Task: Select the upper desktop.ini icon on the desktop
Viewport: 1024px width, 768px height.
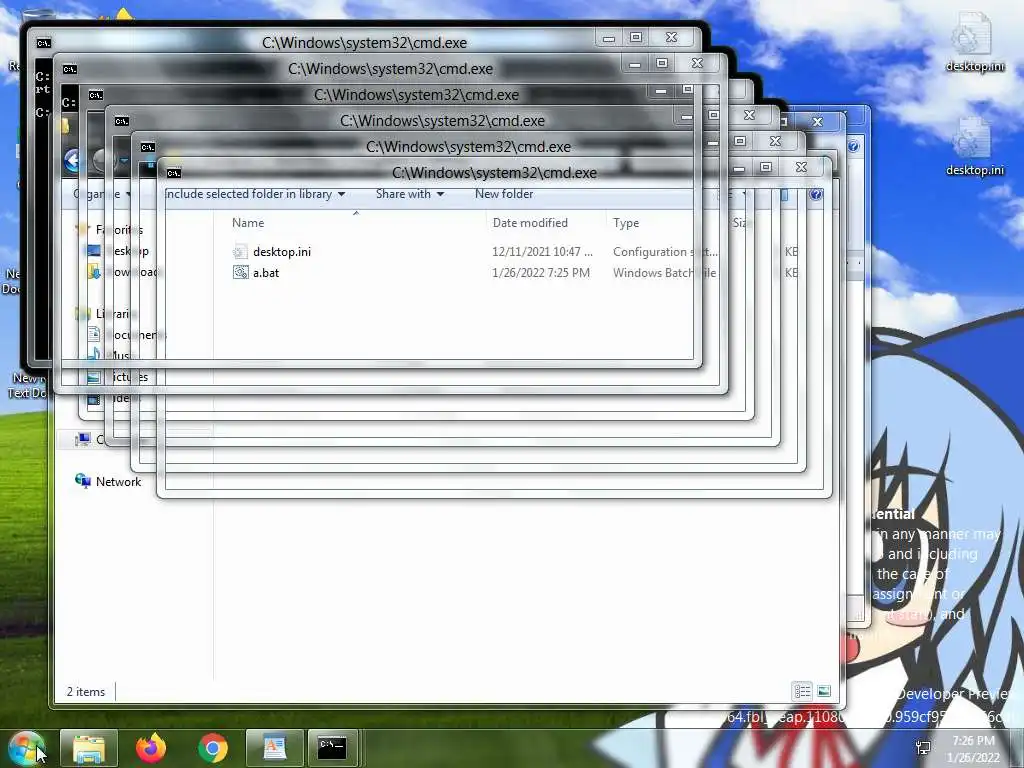Action: pos(974,42)
